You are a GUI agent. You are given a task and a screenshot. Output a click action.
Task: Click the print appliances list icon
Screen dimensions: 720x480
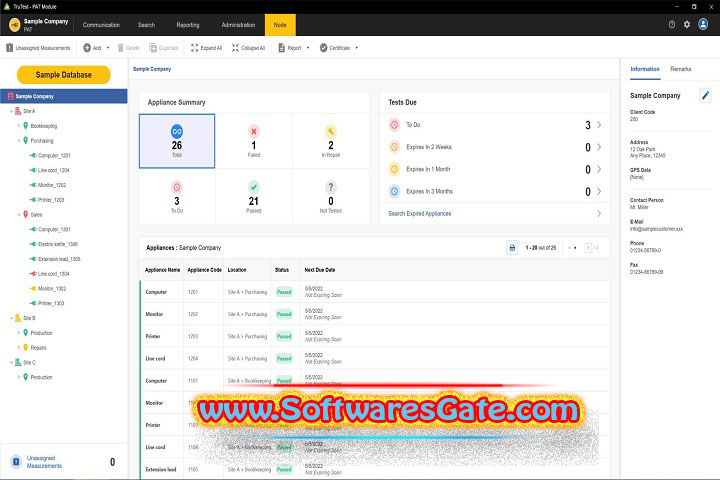[x=512, y=248]
